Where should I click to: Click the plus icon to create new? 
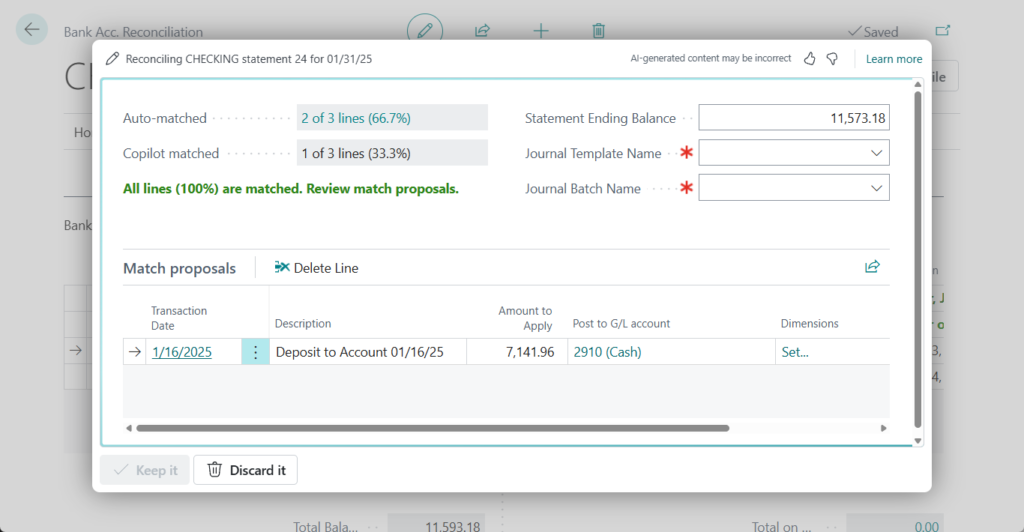541,30
